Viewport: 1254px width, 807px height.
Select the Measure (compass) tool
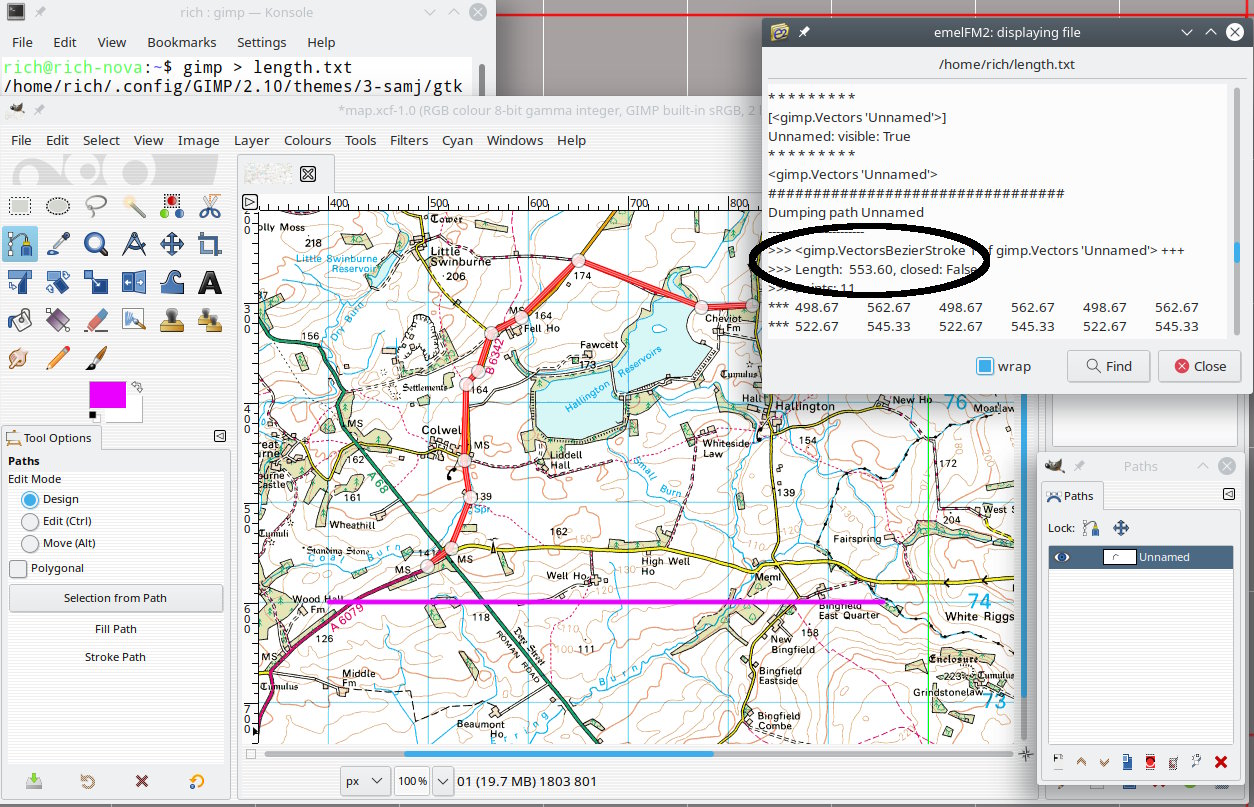click(134, 244)
